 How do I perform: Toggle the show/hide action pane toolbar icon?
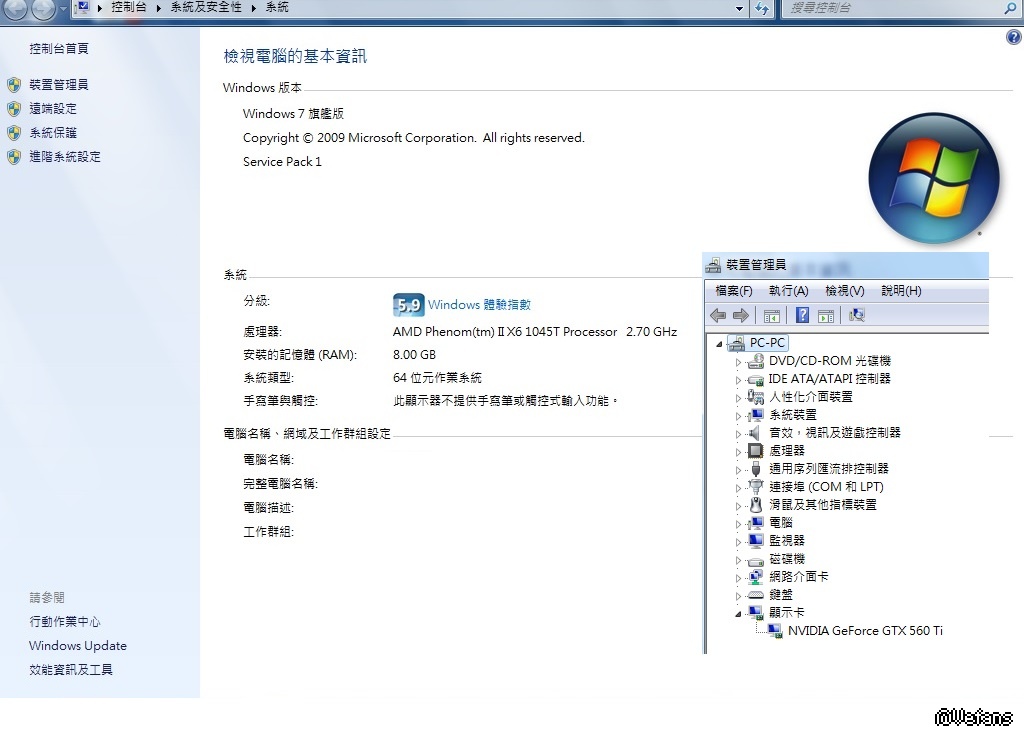pos(825,316)
